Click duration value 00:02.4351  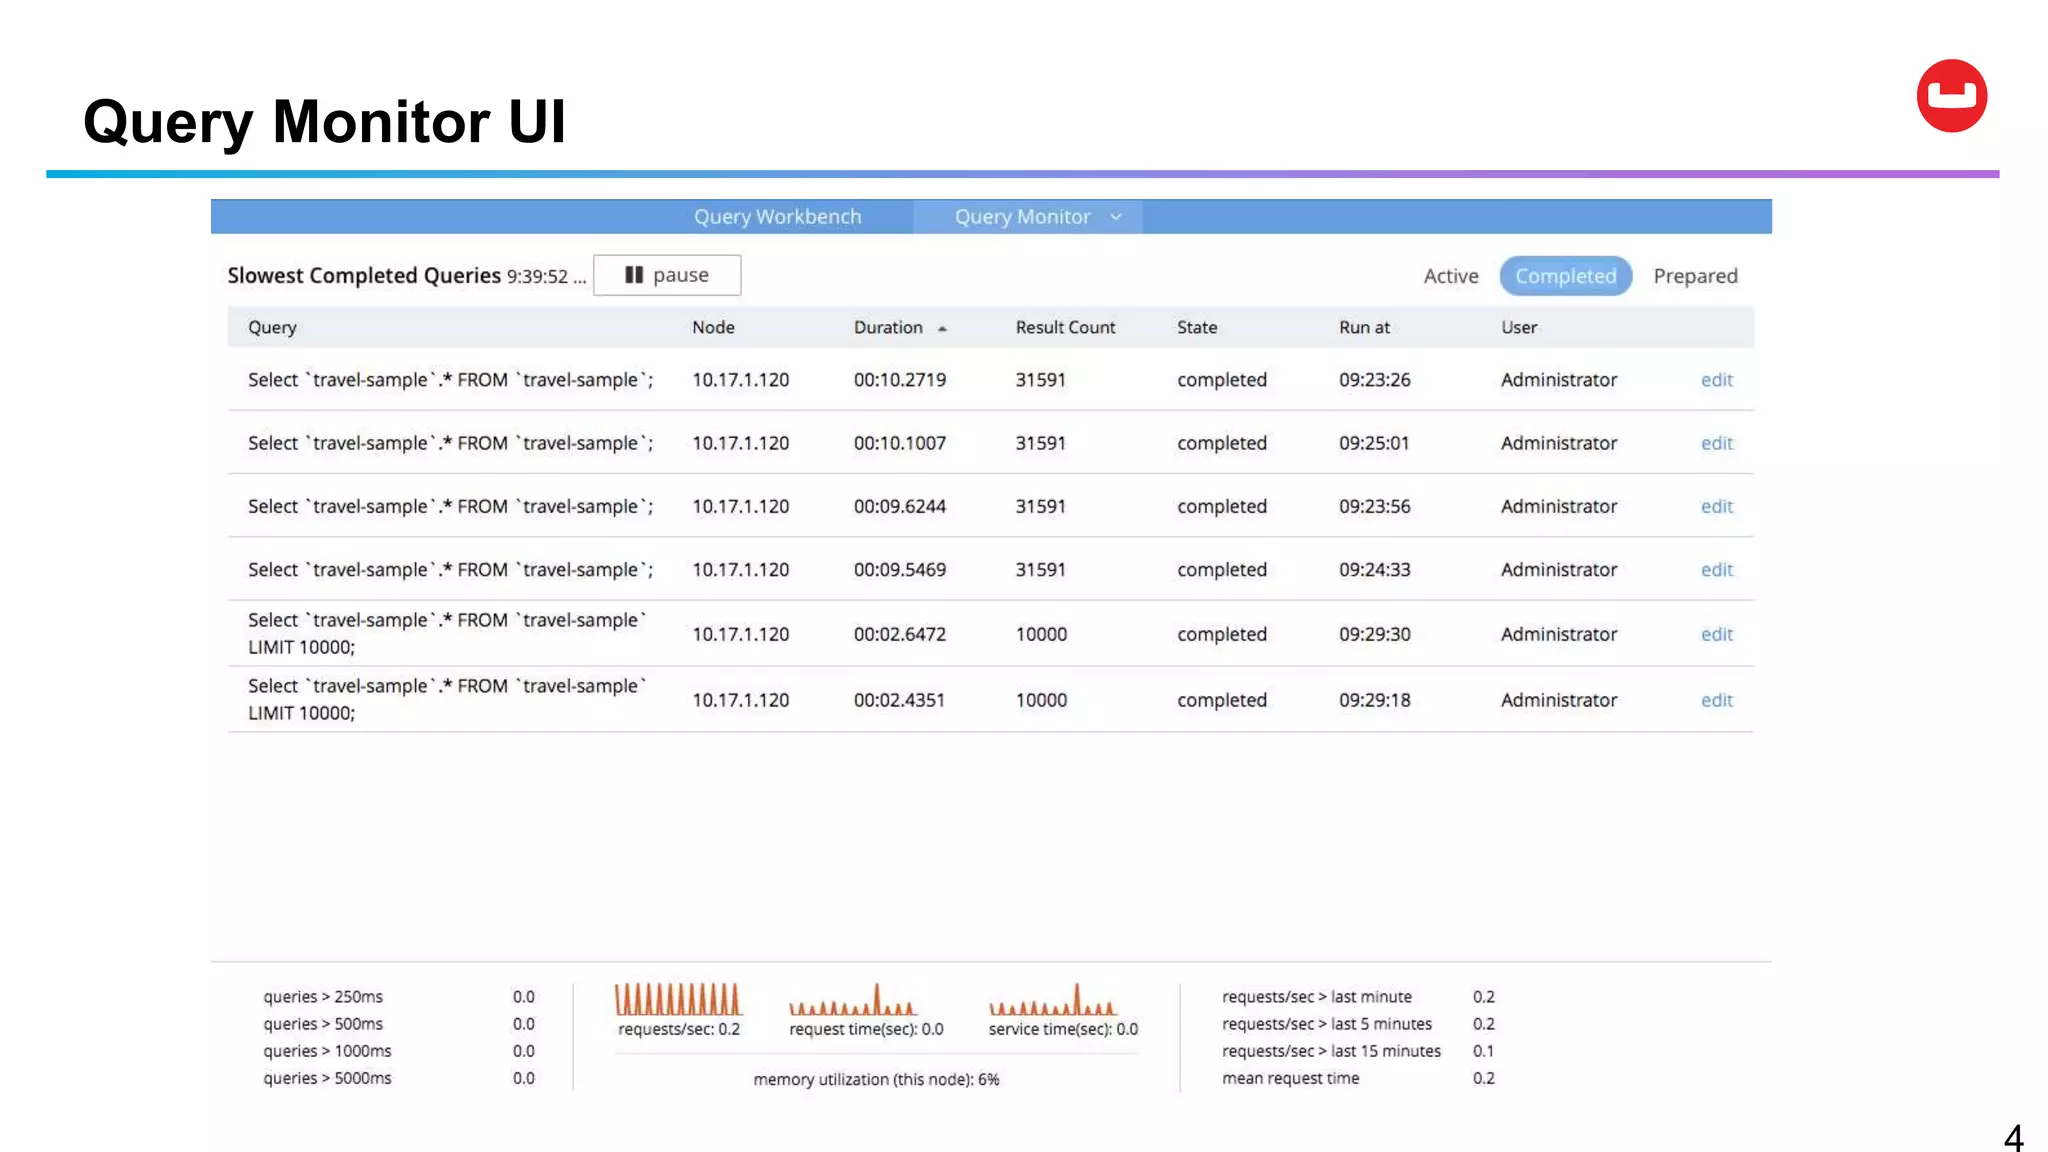coord(899,701)
